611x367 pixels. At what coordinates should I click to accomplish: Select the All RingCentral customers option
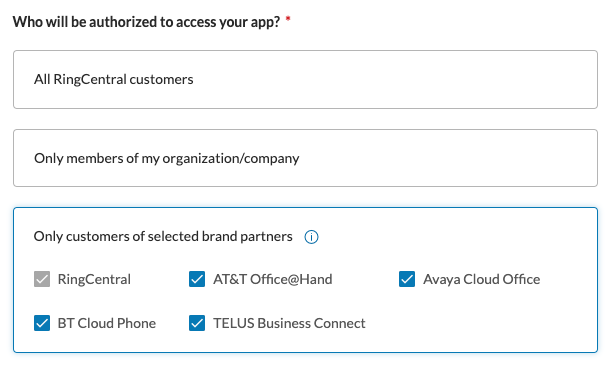(x=305, y=79)
